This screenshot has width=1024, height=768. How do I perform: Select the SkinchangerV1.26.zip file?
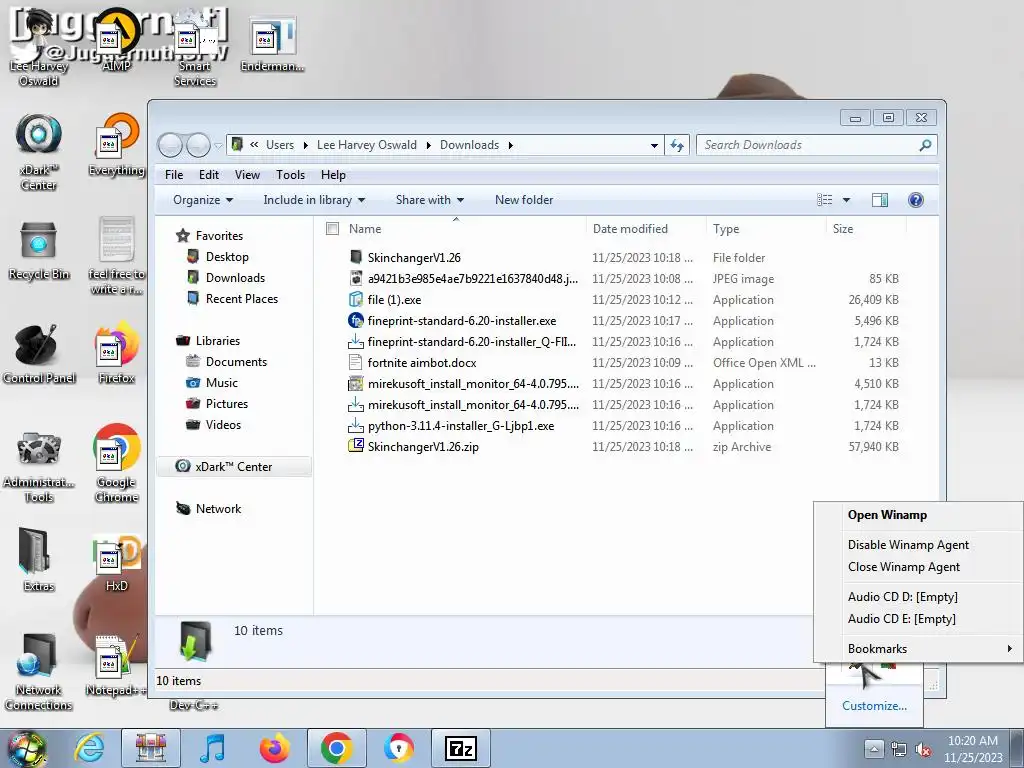pyautogui.click(x=423, y=447)
